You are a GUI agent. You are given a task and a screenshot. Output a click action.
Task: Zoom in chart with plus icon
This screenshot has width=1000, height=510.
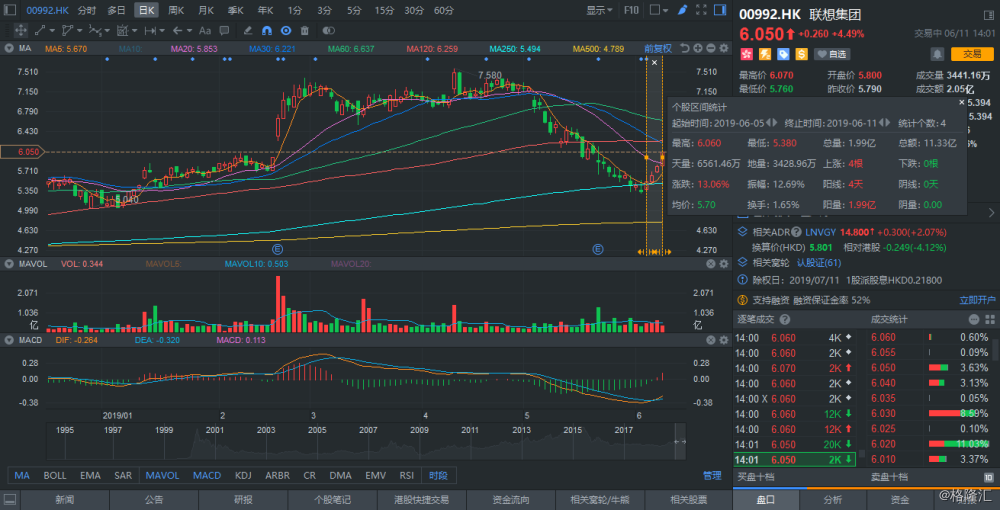coord(698,48)
